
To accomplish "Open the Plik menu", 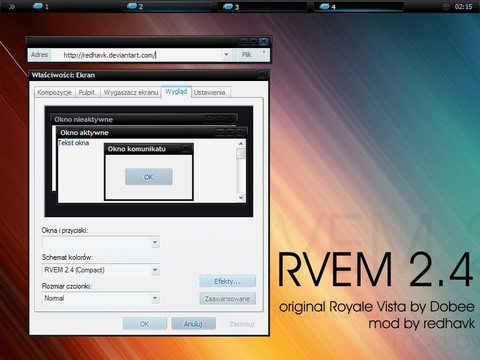I will coord(246,55).
